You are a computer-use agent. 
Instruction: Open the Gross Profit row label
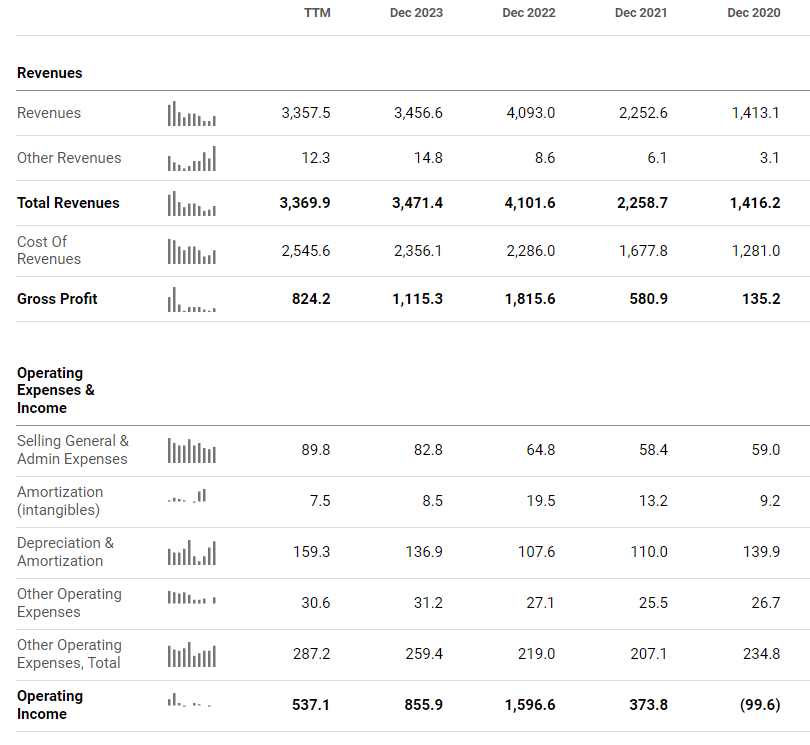tap(57, 299)
